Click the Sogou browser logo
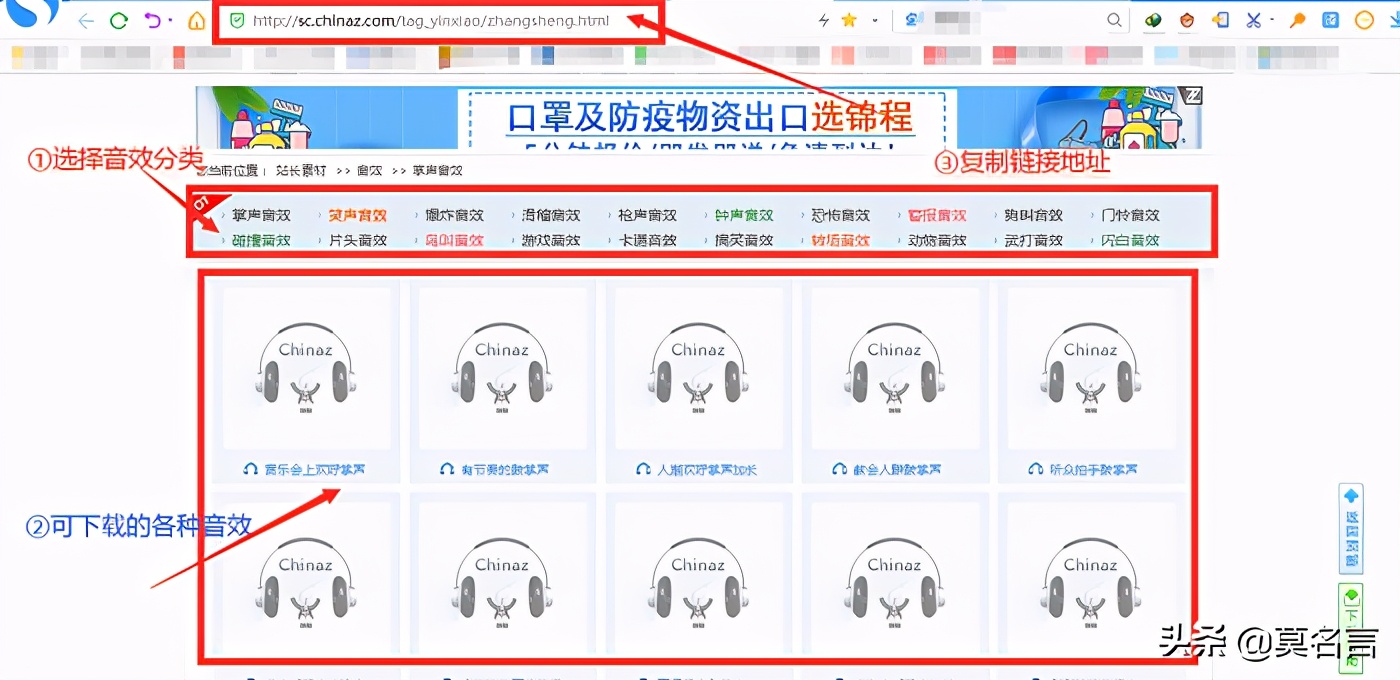1400x680 pixels. pos(30,14)
